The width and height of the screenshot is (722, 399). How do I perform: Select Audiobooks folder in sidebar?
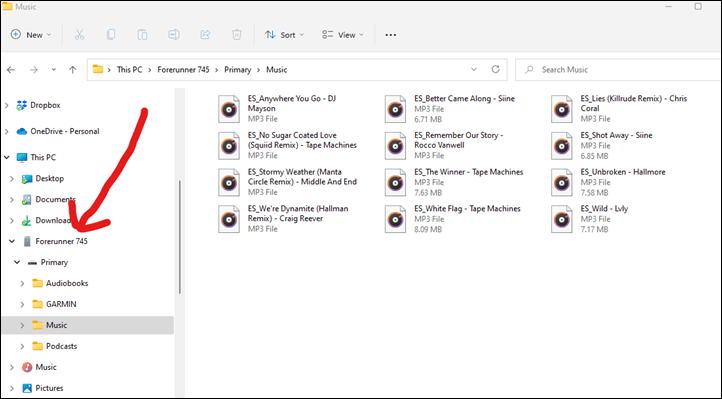pos(67,283)
